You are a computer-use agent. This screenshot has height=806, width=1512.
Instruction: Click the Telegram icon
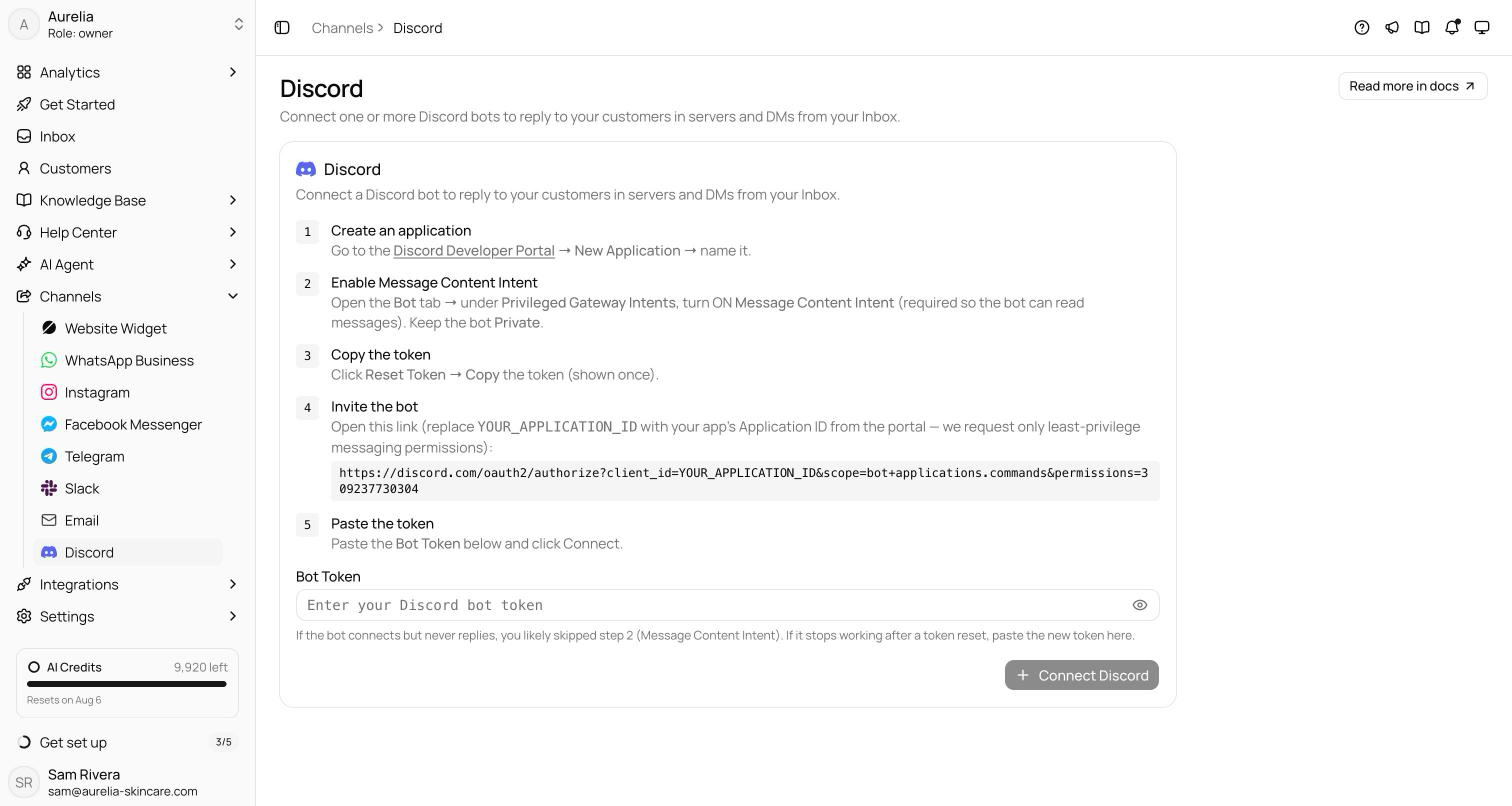[49, 456]
